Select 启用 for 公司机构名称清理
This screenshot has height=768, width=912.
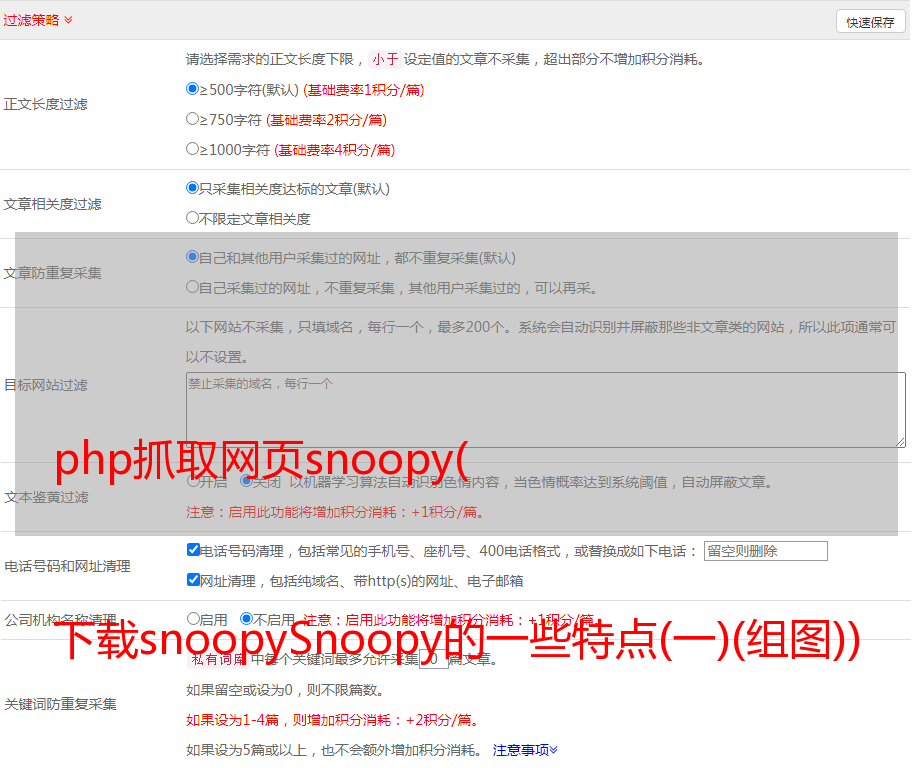[x=193, y=618]
